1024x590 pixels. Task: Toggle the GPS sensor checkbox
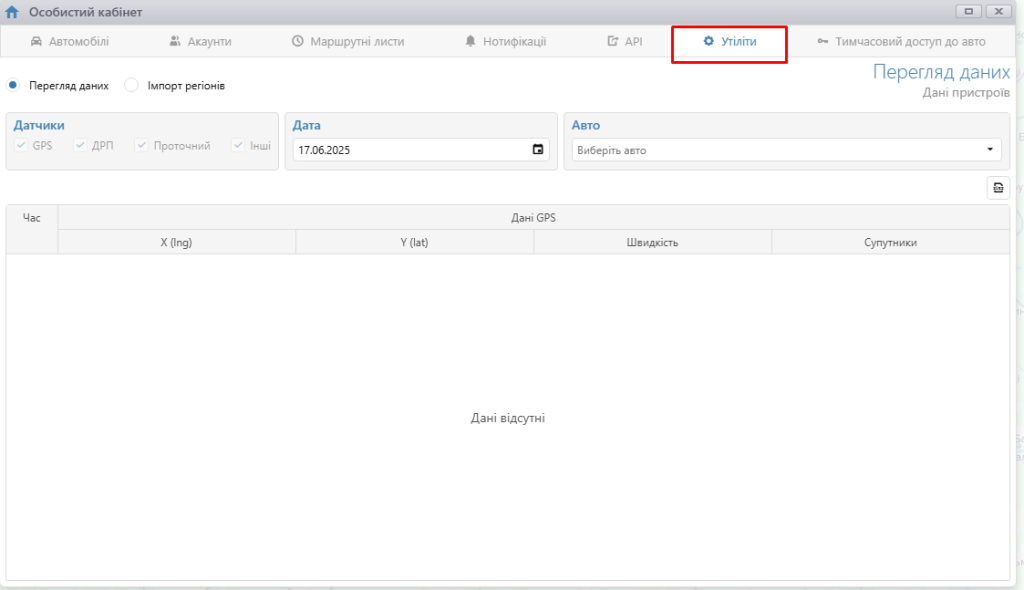(21, 145)
